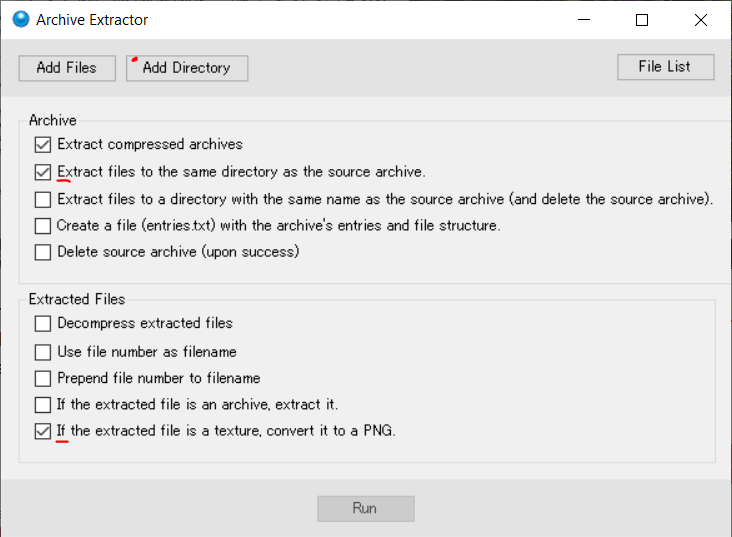Viewport: 732px width, 537px height.
Task: Enable Decompress extracted files
Action: coord(43,324)
